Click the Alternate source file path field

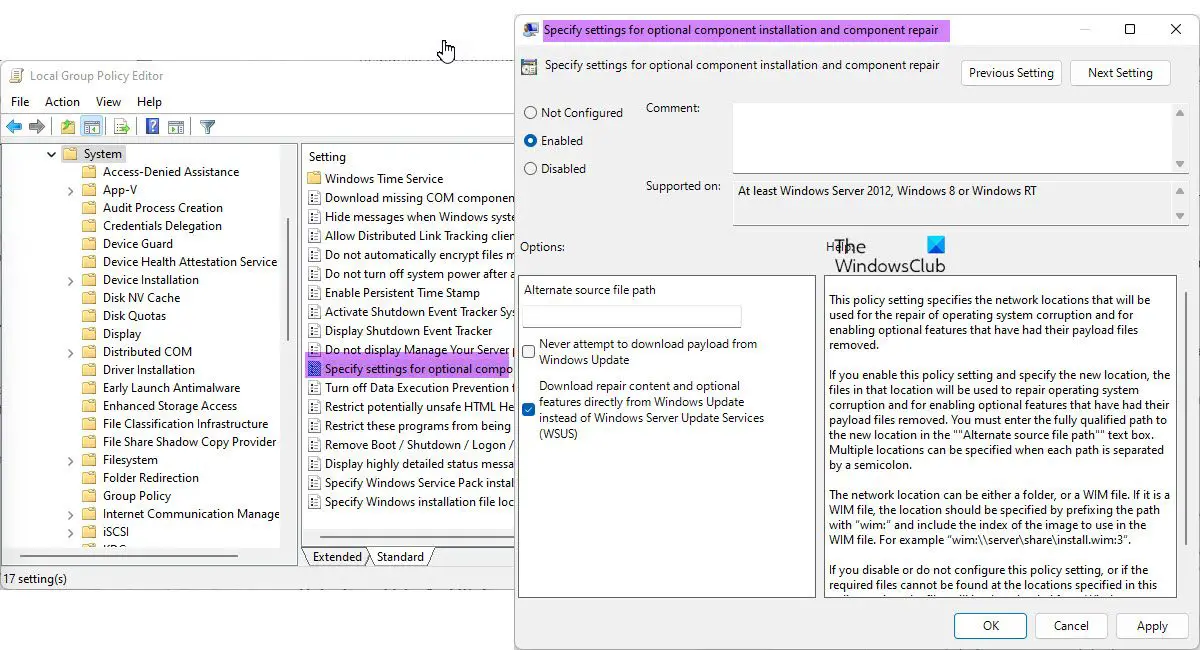click(632, 317)
